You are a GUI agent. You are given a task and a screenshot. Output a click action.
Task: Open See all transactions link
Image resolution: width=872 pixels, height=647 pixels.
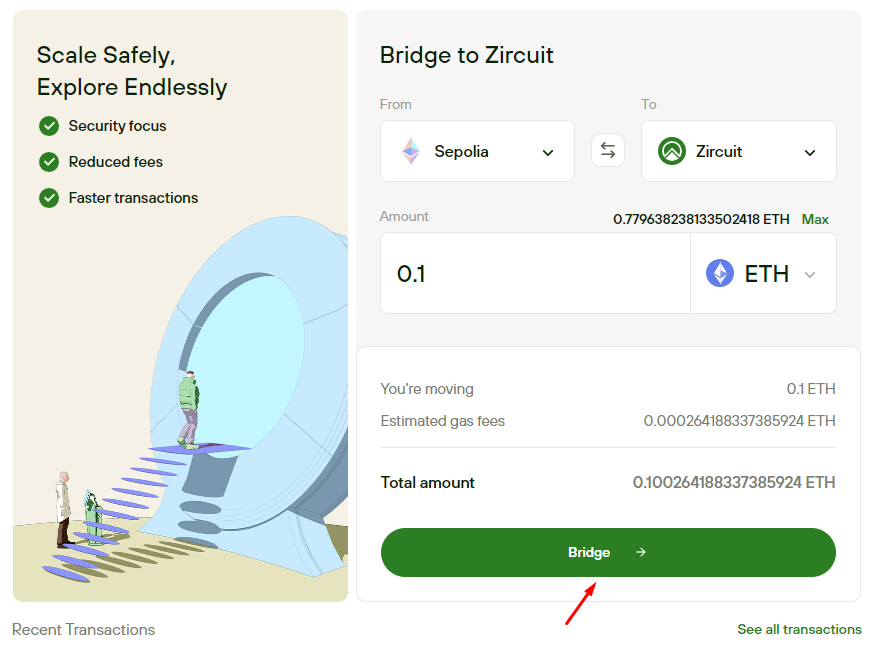point(799,629)
